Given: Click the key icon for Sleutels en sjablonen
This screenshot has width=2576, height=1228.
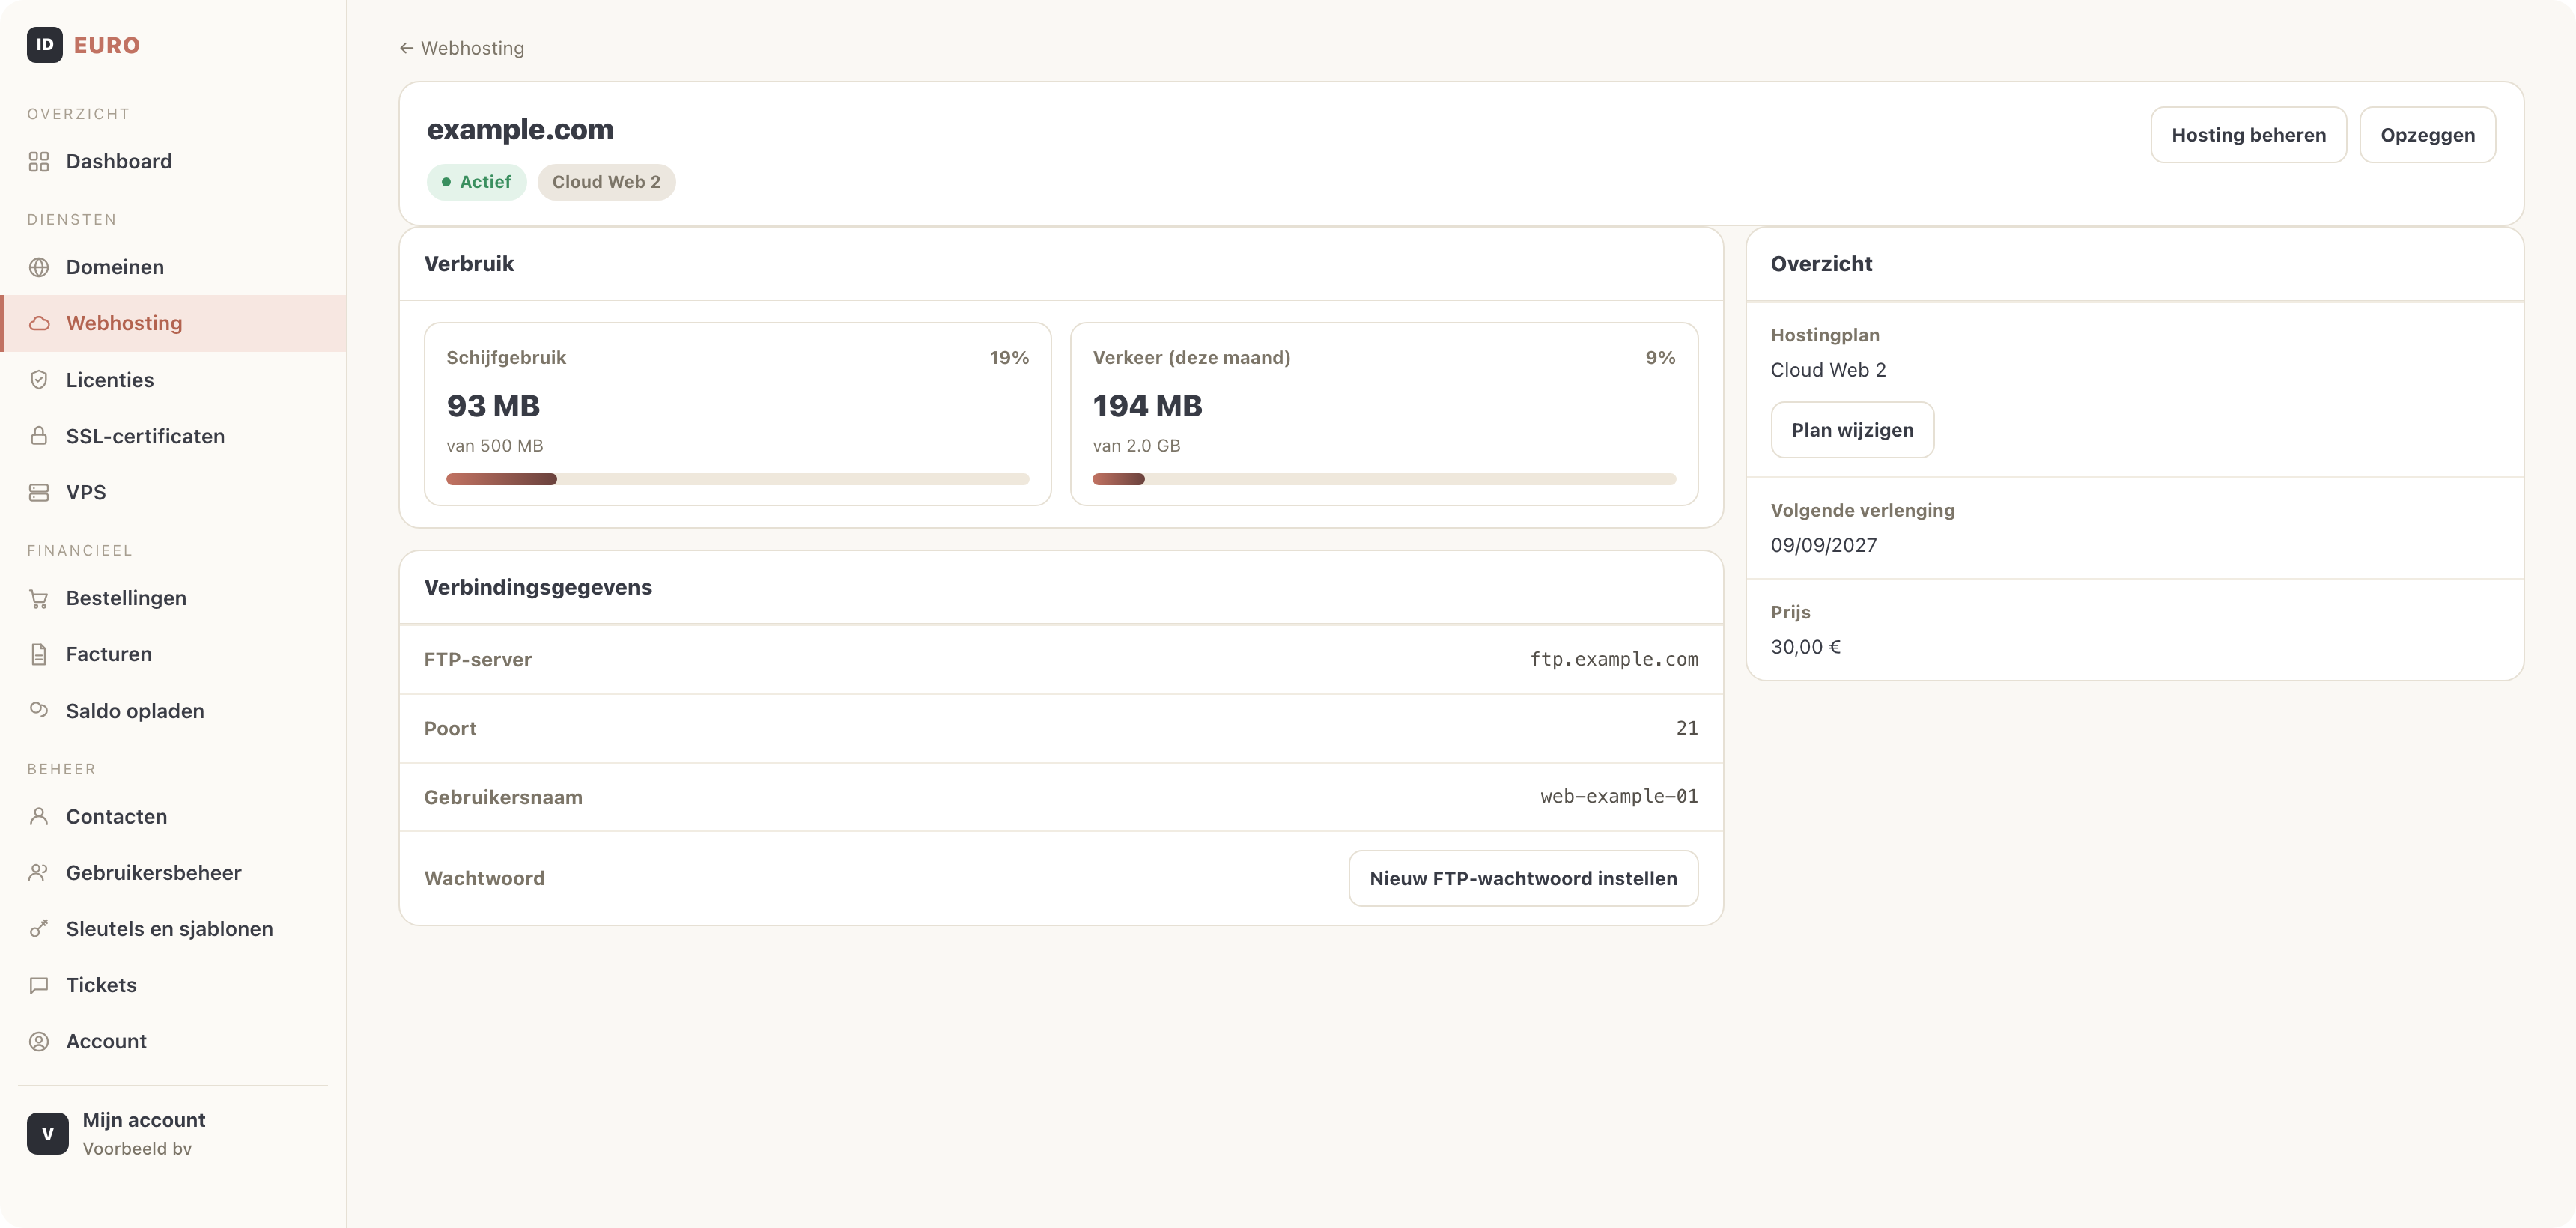Looking at the screenshot, I should [x=39, y=929].
